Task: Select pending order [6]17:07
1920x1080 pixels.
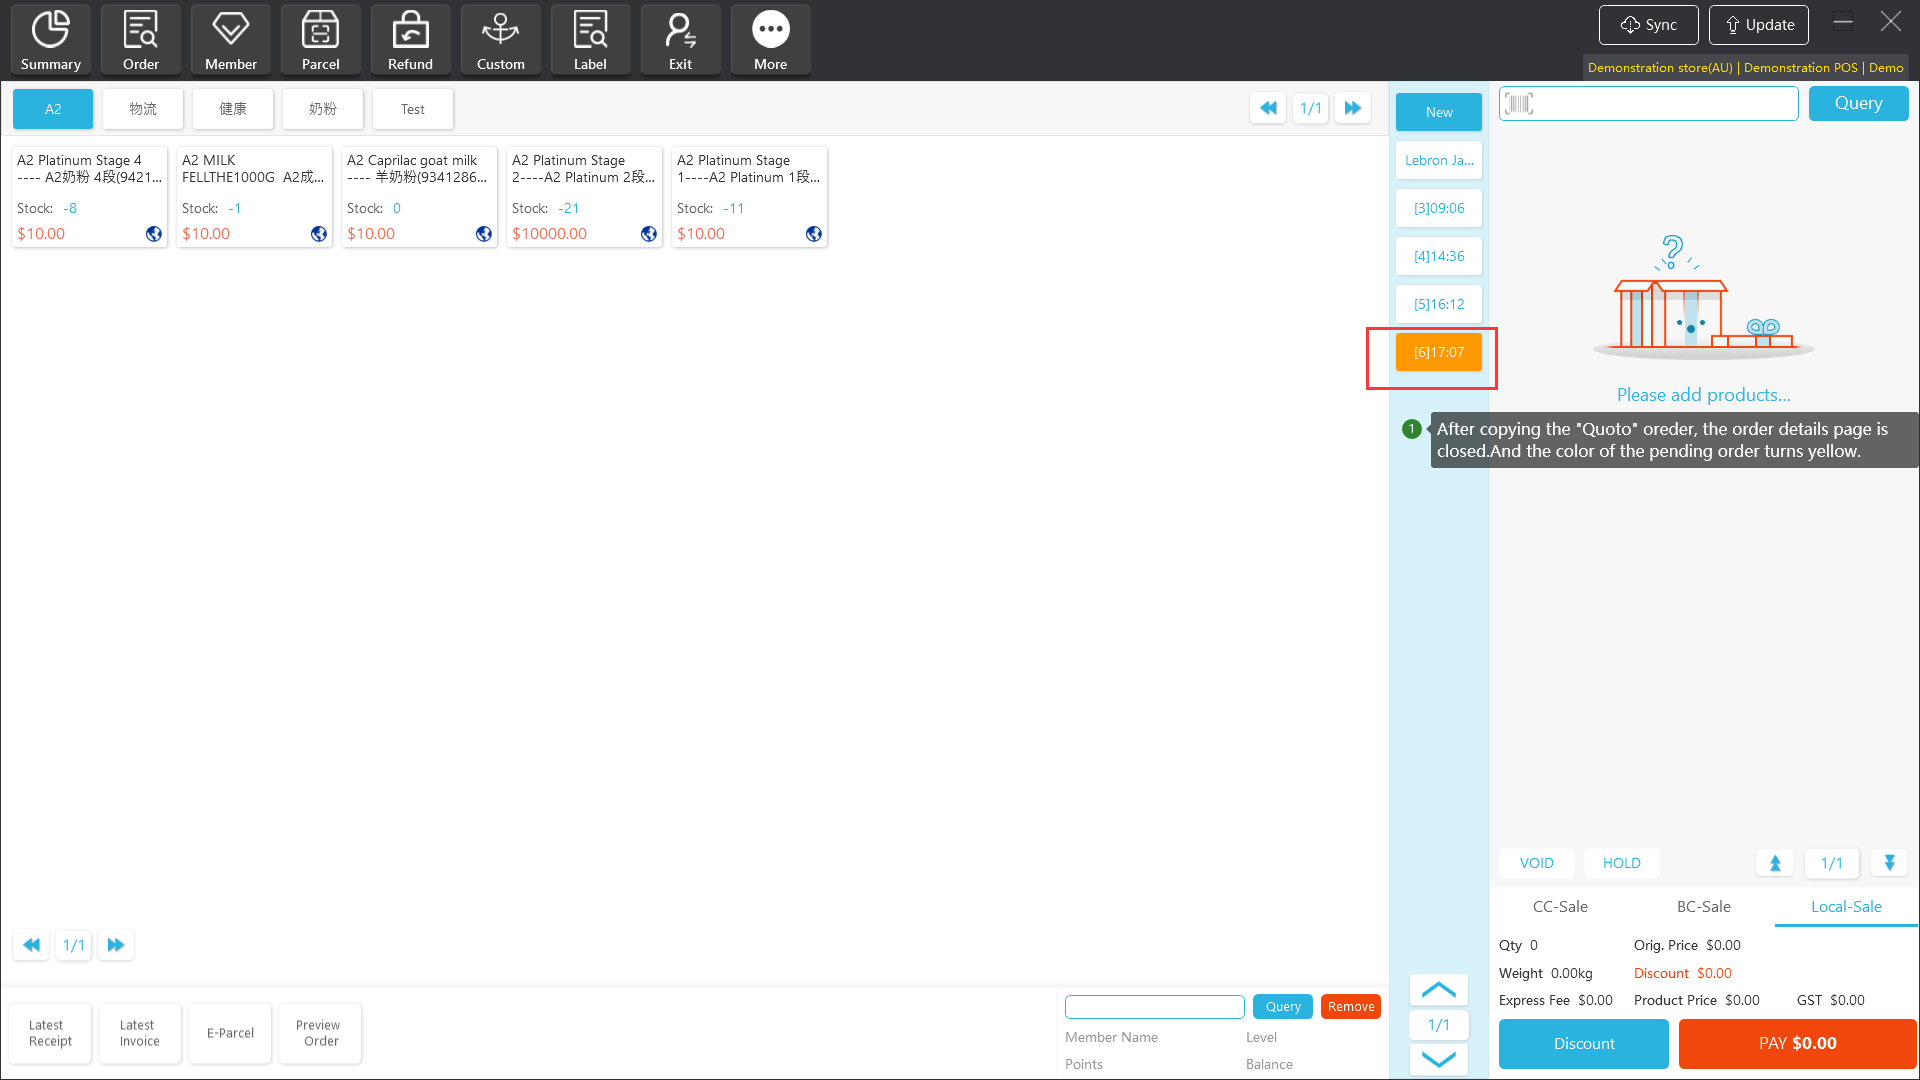Action: coord(1438,352)
